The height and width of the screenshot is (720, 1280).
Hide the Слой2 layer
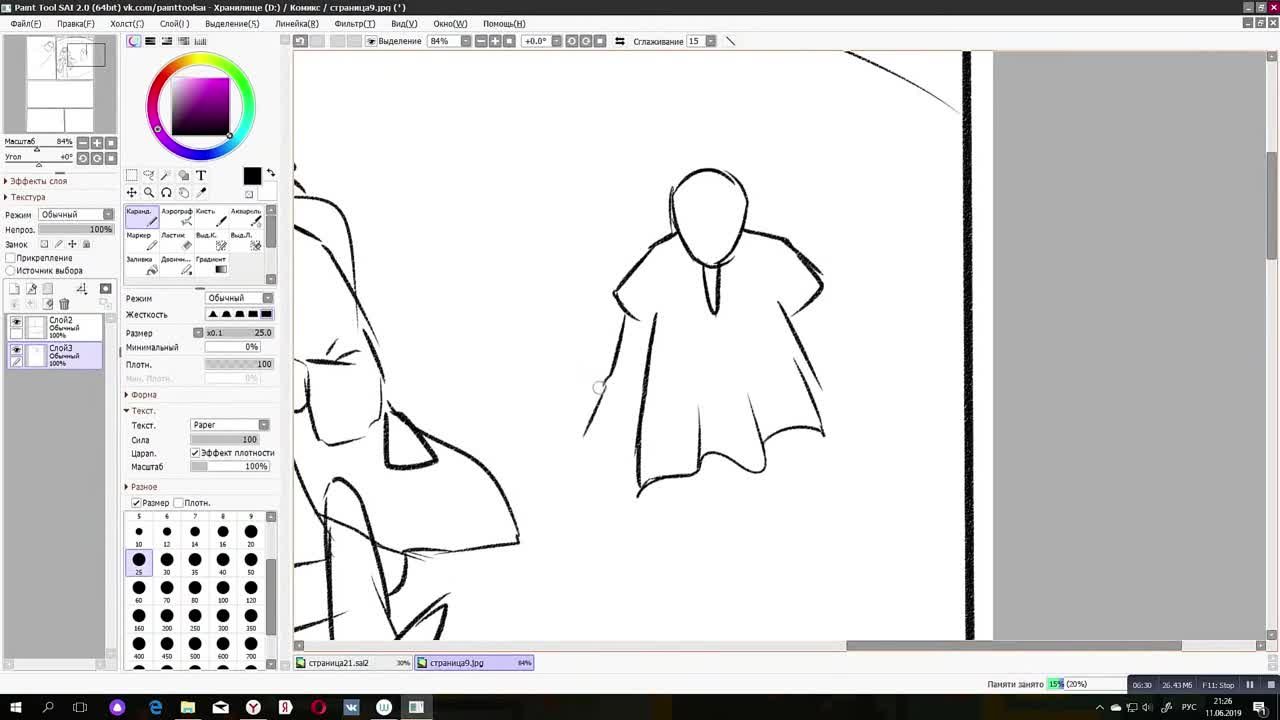click(x=16, y=321)
